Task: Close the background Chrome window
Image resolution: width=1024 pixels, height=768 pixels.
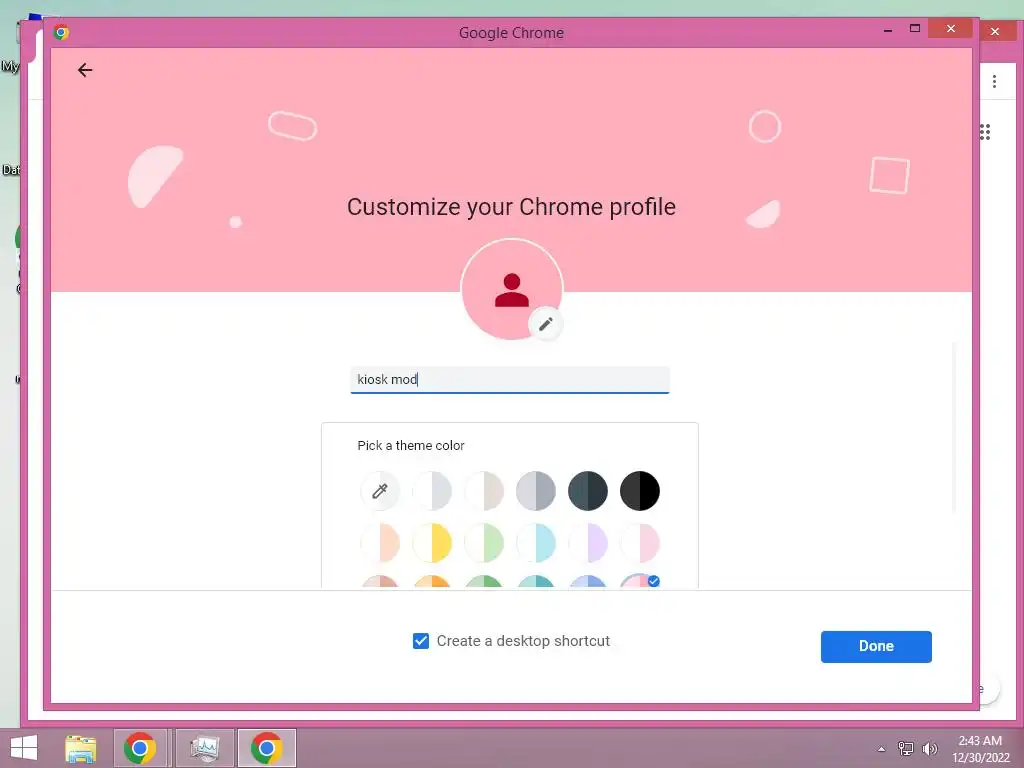Action: [995, 31]
